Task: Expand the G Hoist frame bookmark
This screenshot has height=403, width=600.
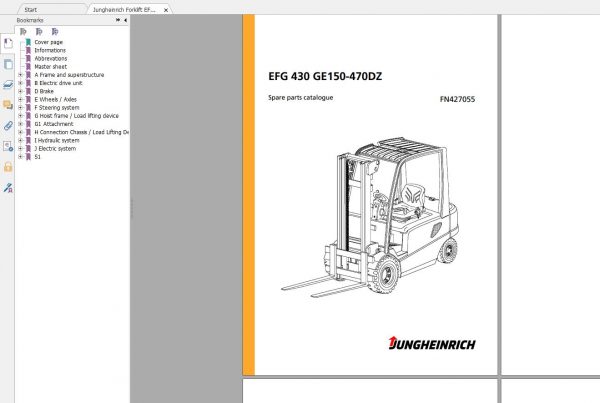Action: click(21, 116)
